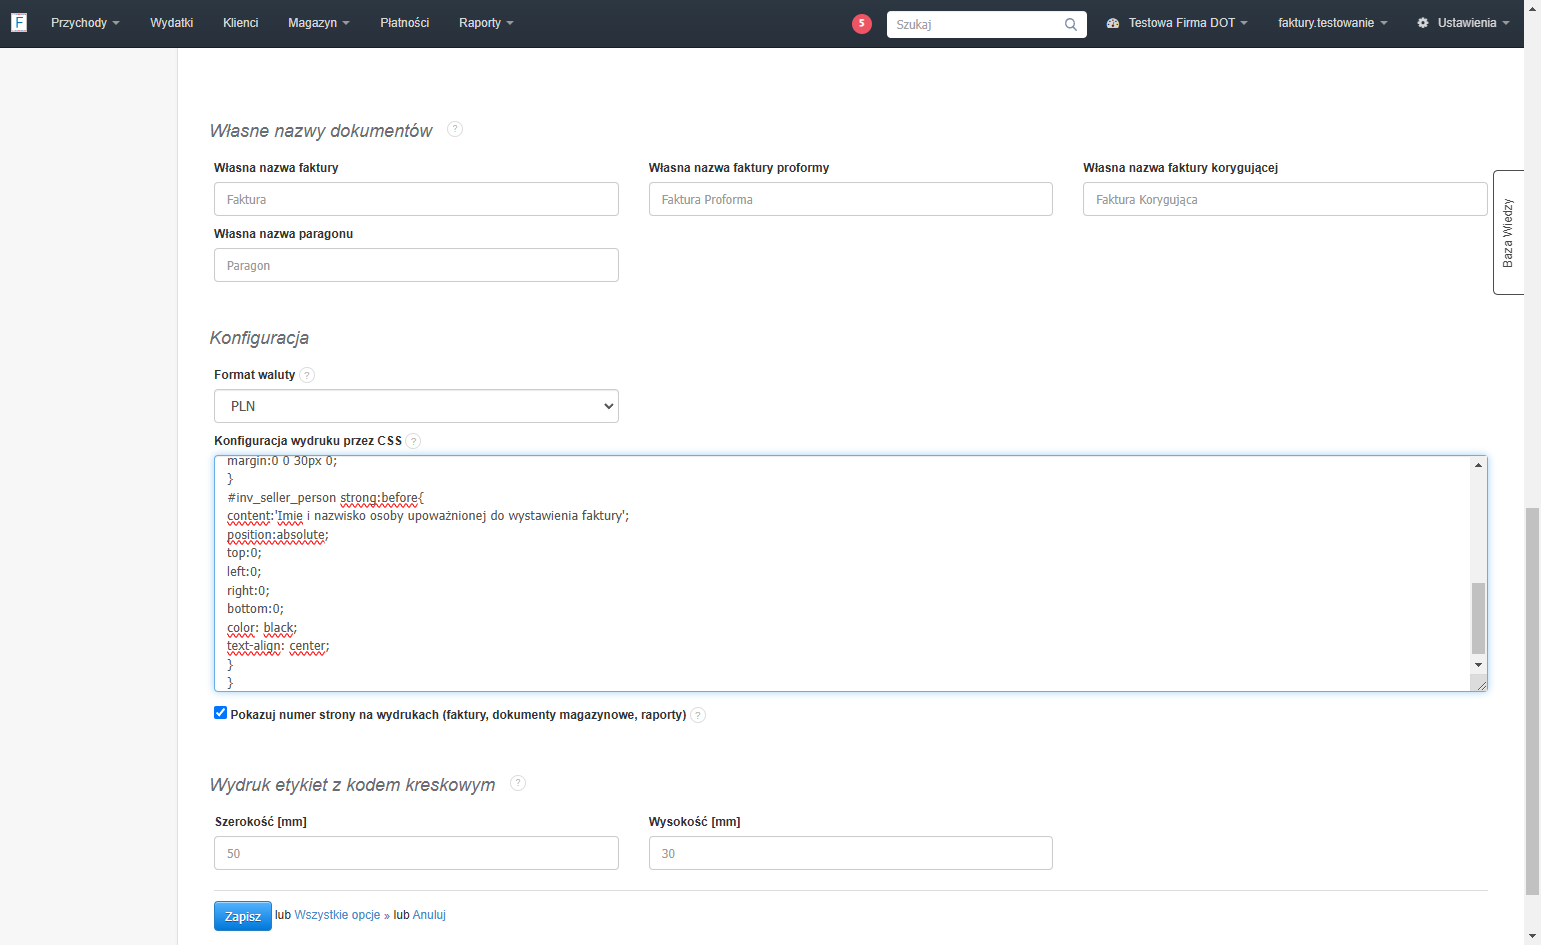The image size is (1541, 945).
Task: Show help for Wydruk etykiet z kodem kreskowym
Action: [518, 783]
